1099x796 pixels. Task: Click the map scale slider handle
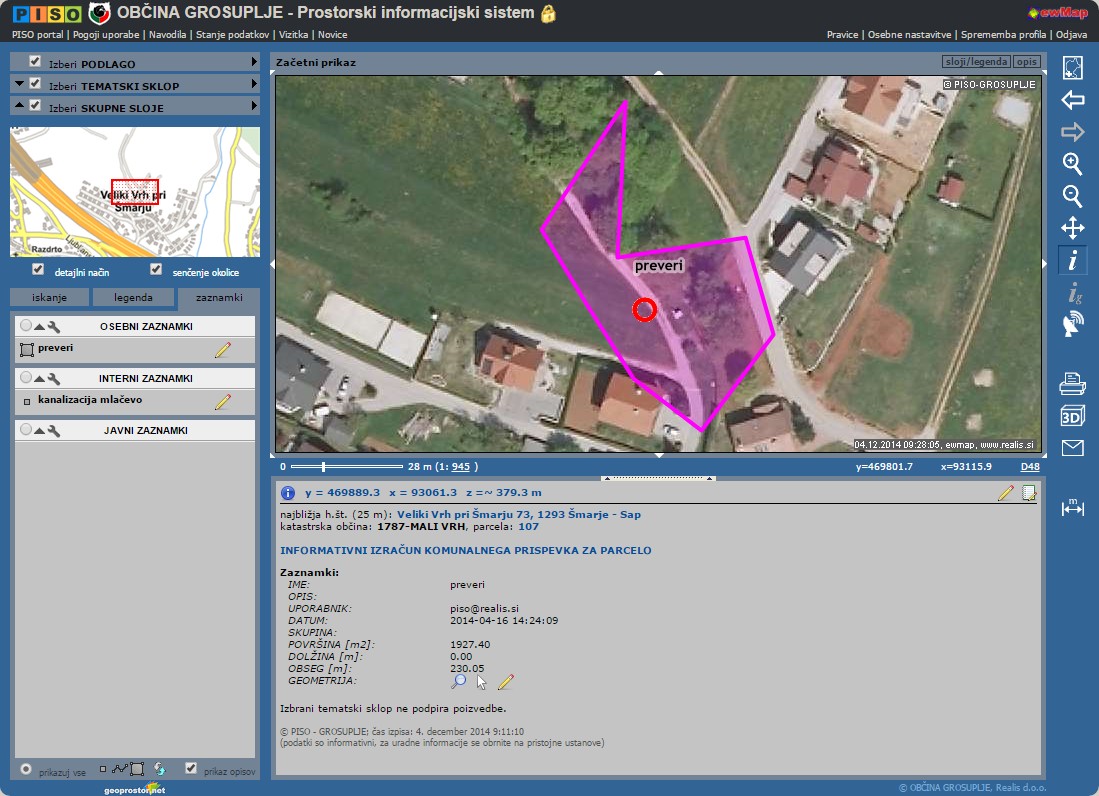click(322, 466)
